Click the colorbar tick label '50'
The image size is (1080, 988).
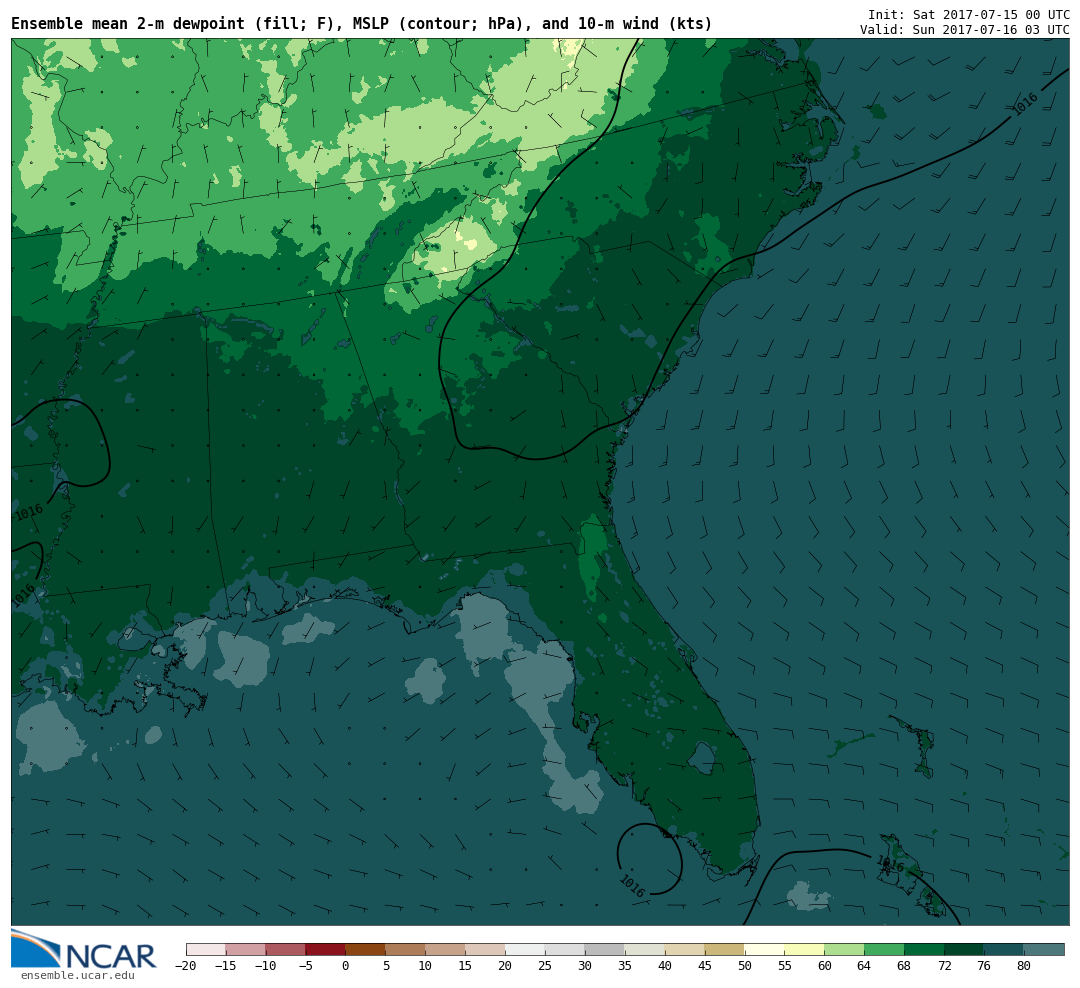[745, 966]
